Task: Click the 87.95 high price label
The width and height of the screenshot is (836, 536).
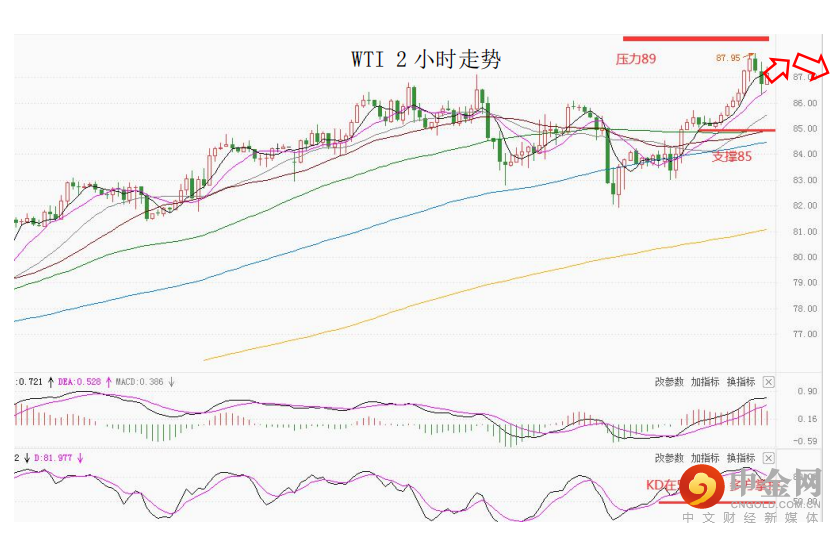Action: (728, 58)
